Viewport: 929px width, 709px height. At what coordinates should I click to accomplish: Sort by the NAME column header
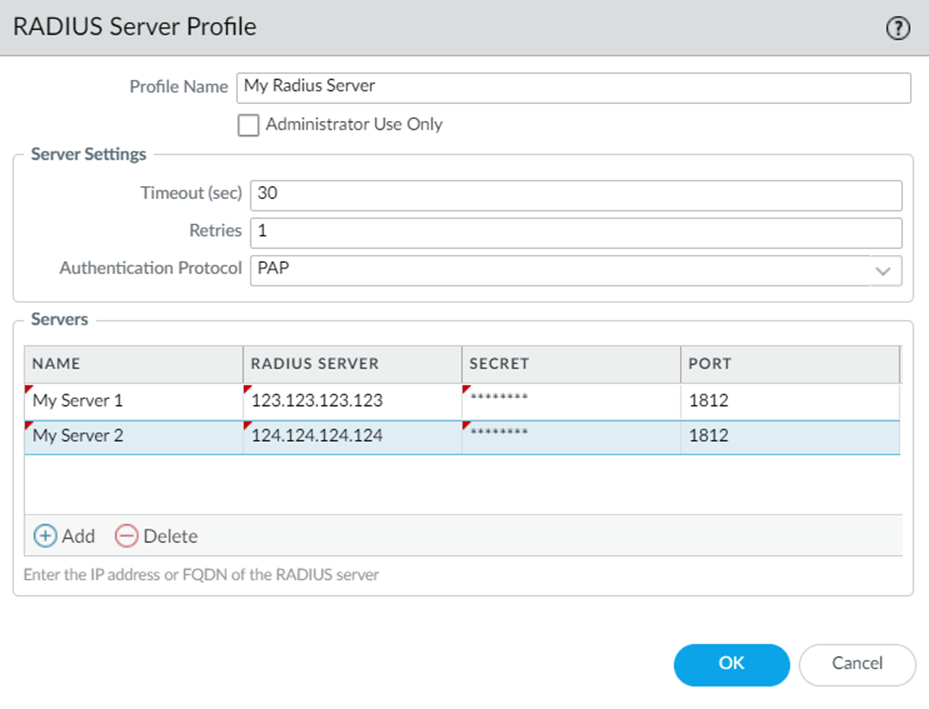coord(133,364)
